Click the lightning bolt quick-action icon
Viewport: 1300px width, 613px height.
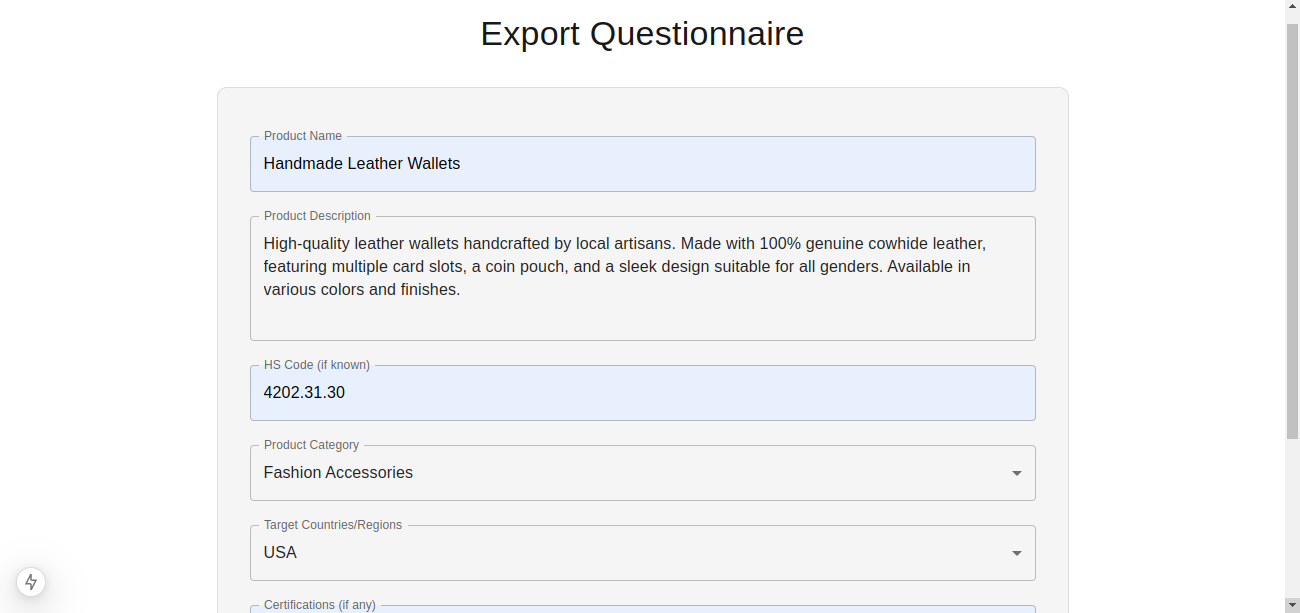[x=30, y=582]
